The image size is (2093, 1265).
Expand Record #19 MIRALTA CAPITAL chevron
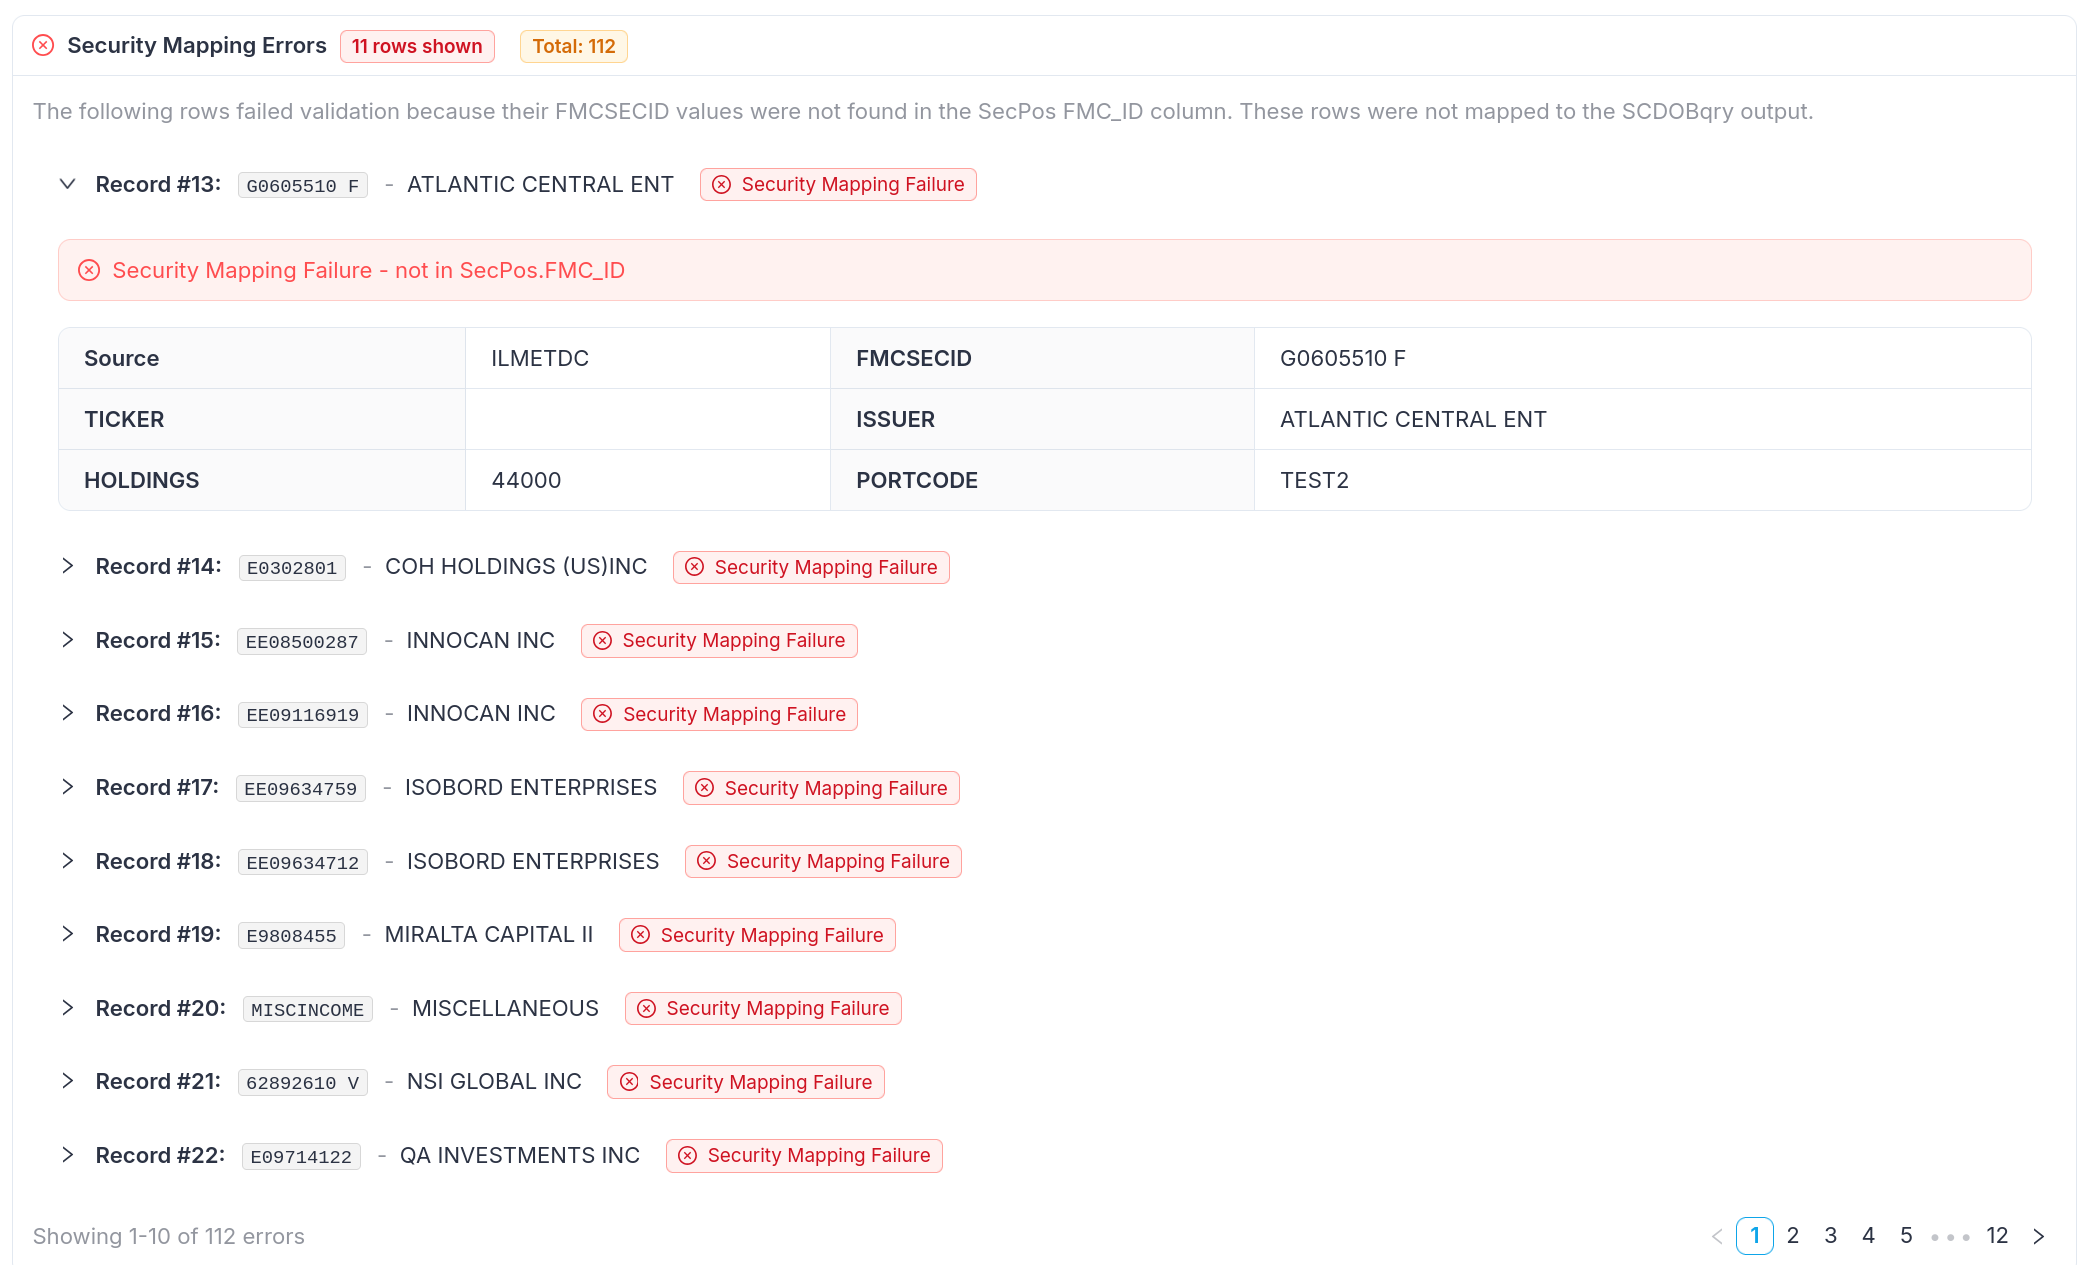coord(67,934)
